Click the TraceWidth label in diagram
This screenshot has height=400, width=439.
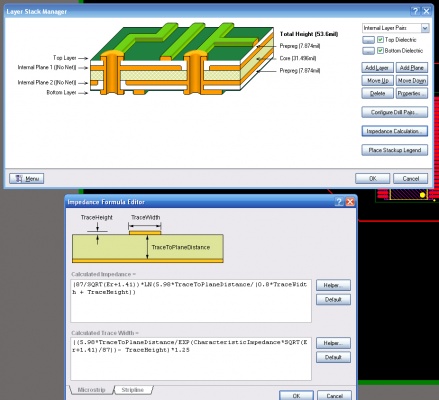click(145, 217)
